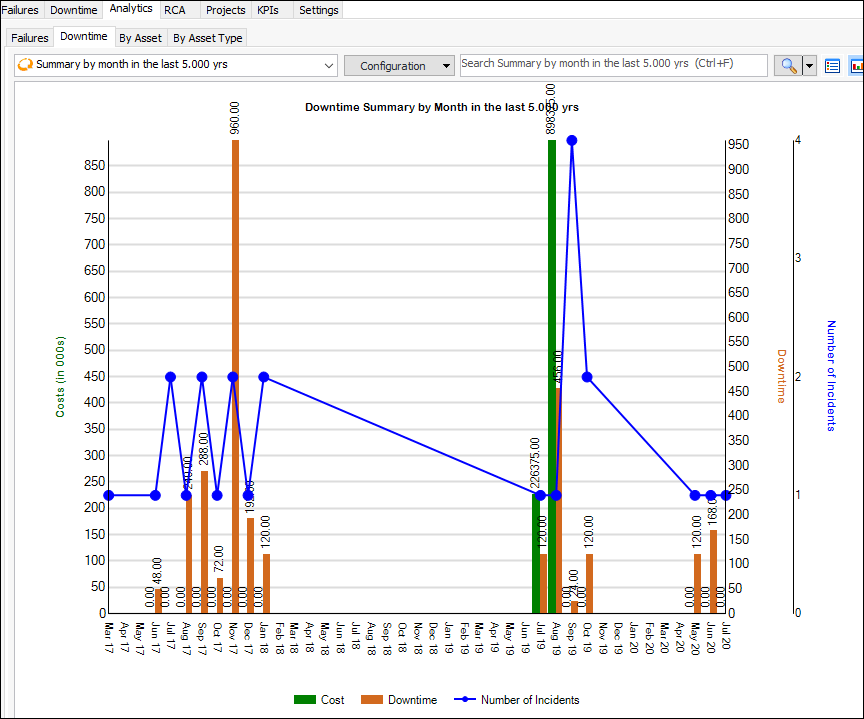Click the peak incidents point at Sep 19
This screenshot has height=719, width=864.
coord(572,141)
